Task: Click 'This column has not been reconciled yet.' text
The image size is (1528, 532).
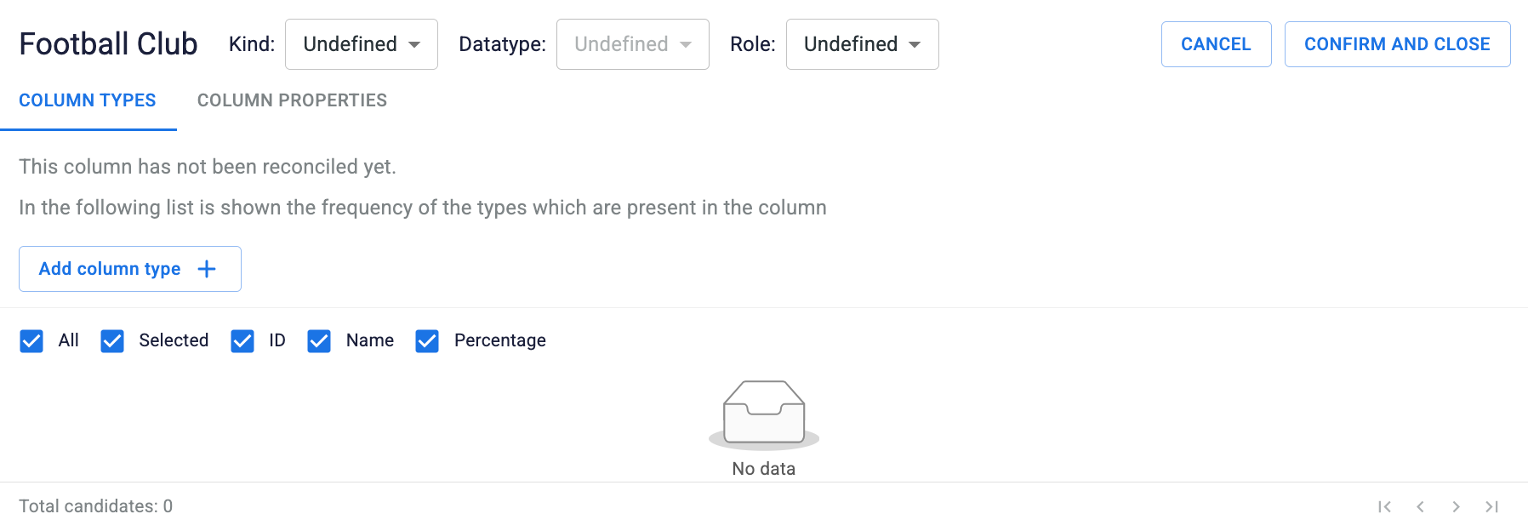Action: (208, 167)
